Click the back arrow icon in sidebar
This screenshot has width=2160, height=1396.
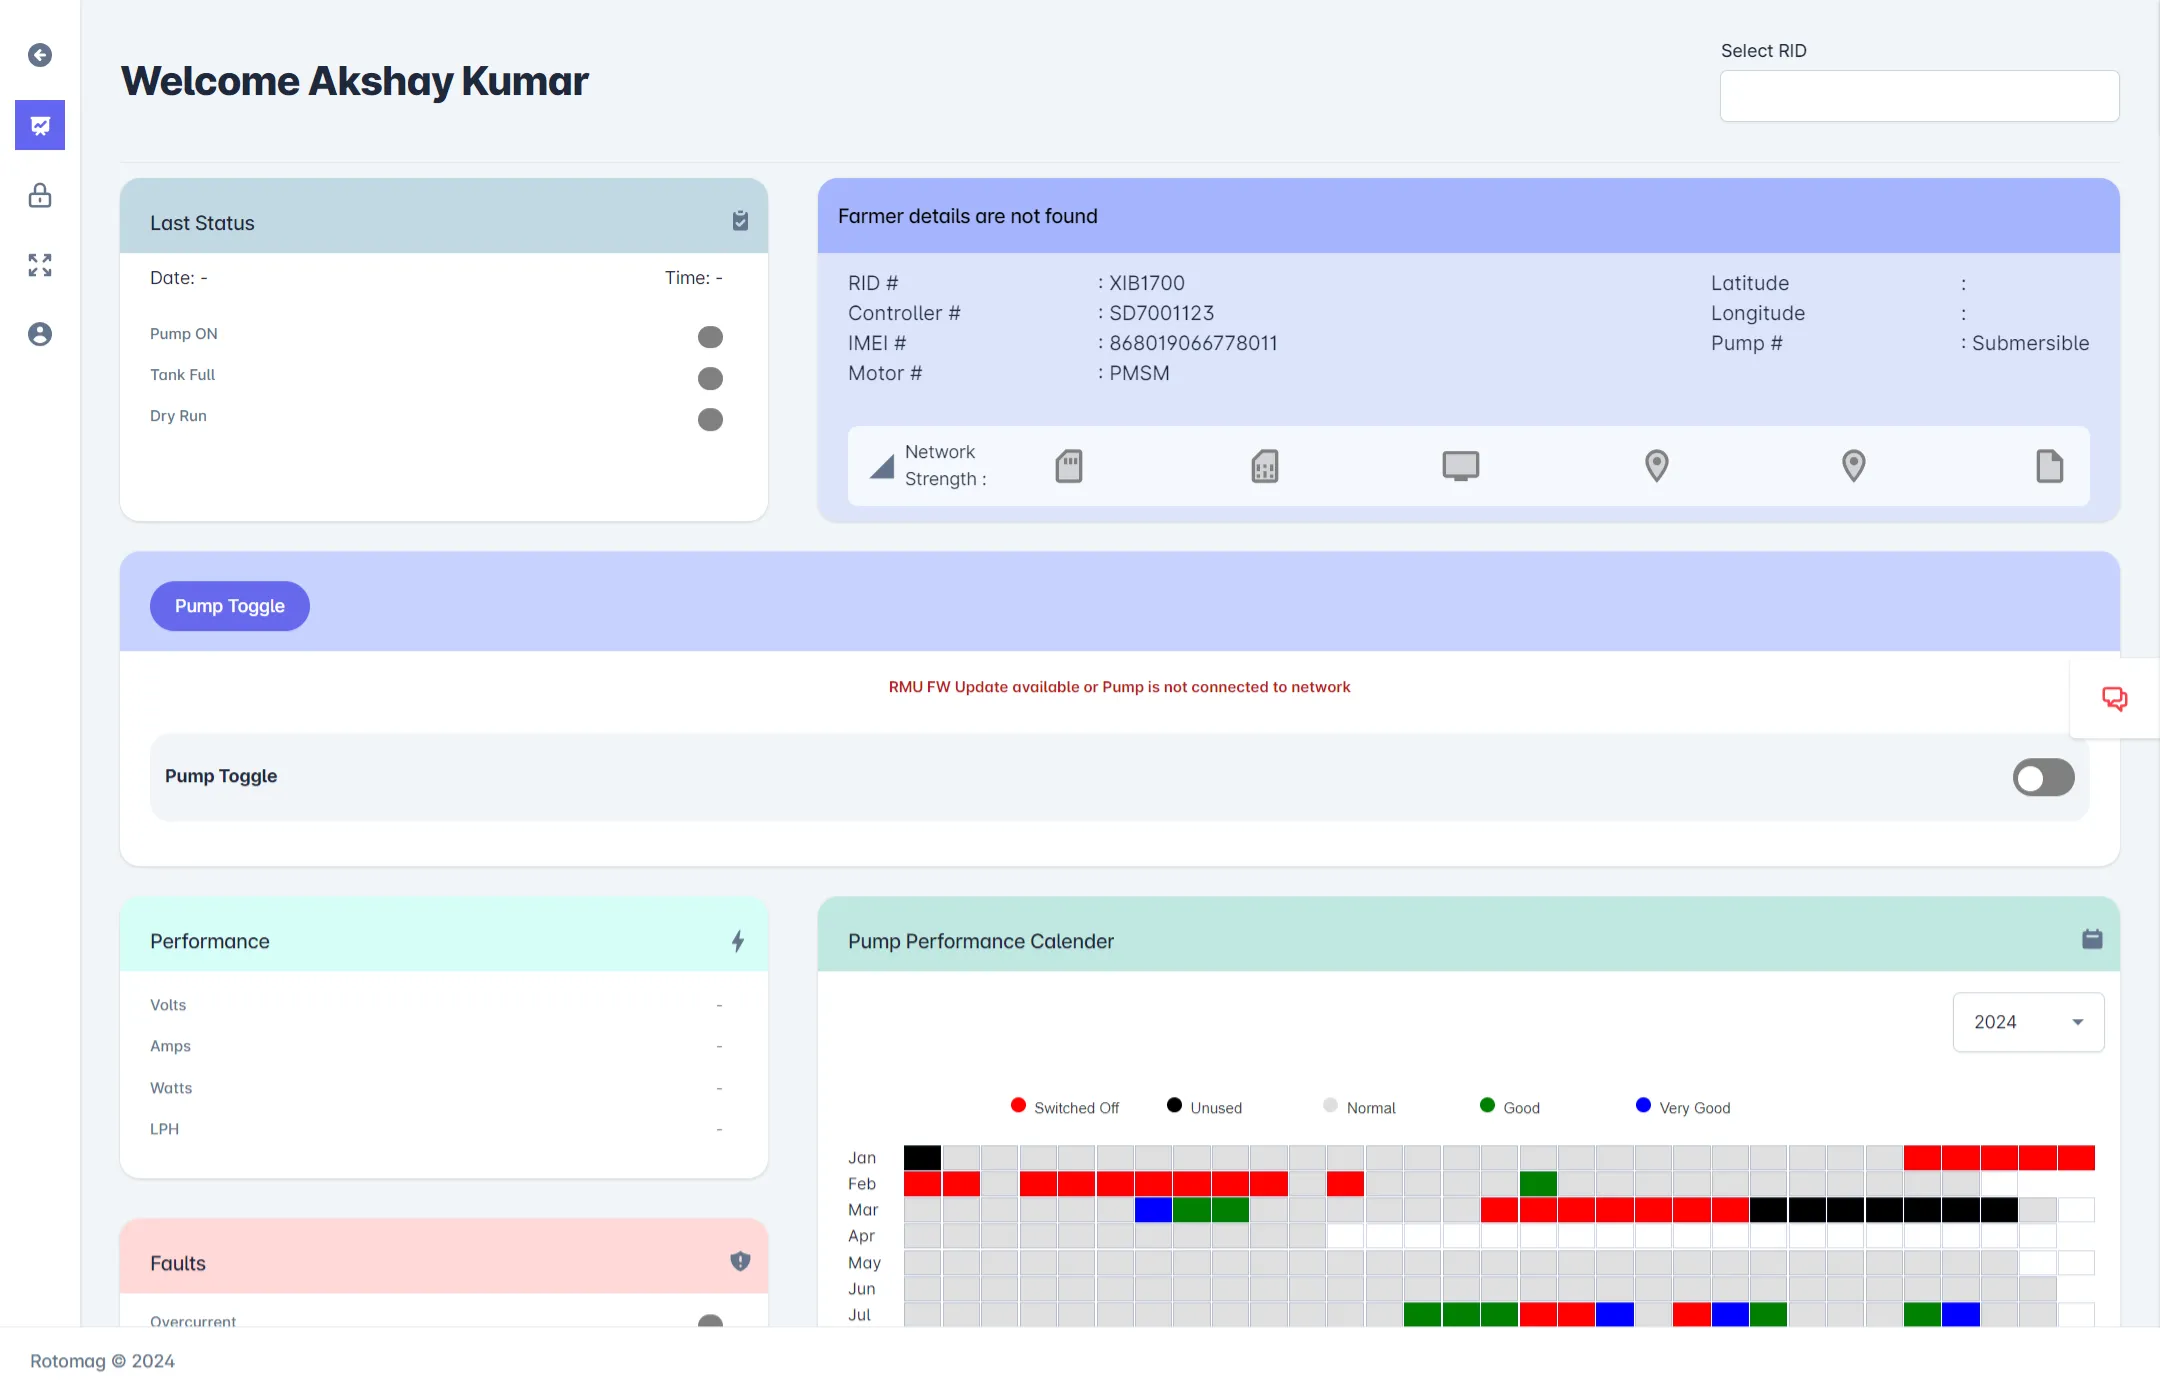pos(40,55)
